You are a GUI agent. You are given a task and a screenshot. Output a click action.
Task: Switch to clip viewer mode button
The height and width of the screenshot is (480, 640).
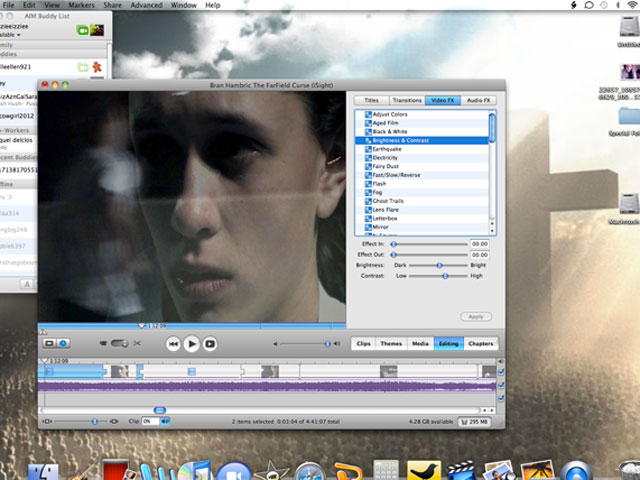49,343
